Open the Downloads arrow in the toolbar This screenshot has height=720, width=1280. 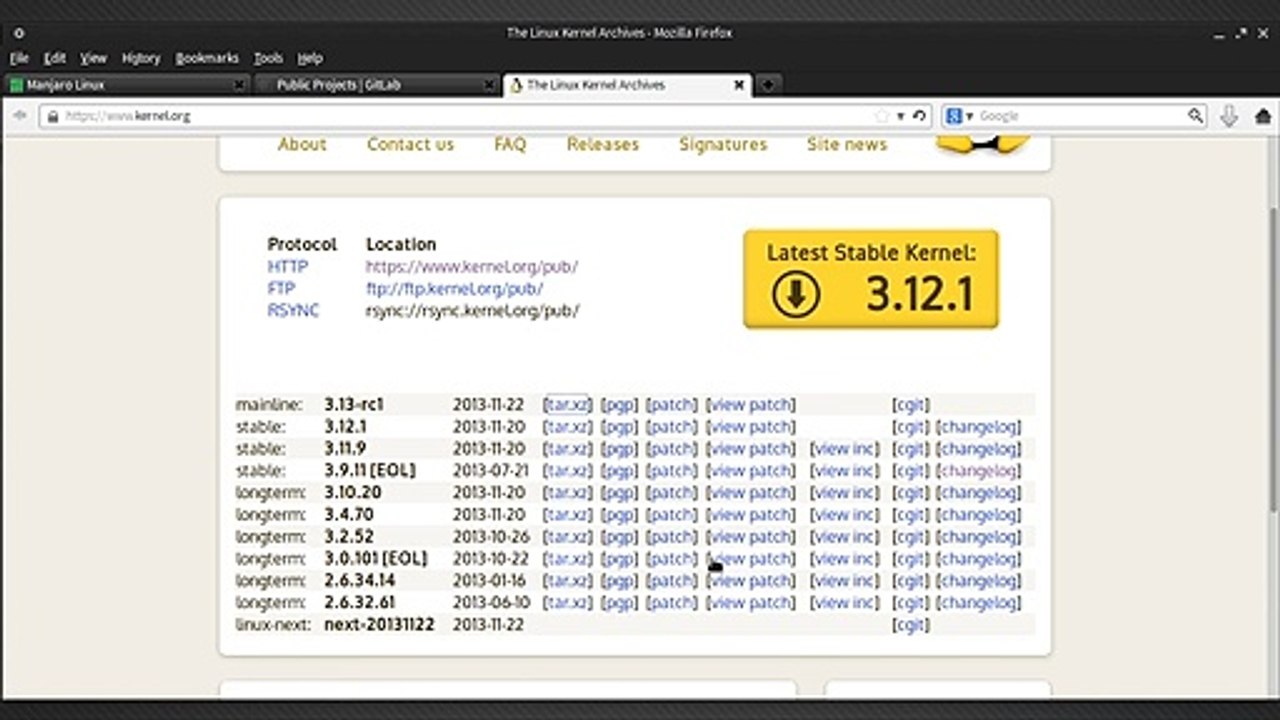tap(1229, 116)
